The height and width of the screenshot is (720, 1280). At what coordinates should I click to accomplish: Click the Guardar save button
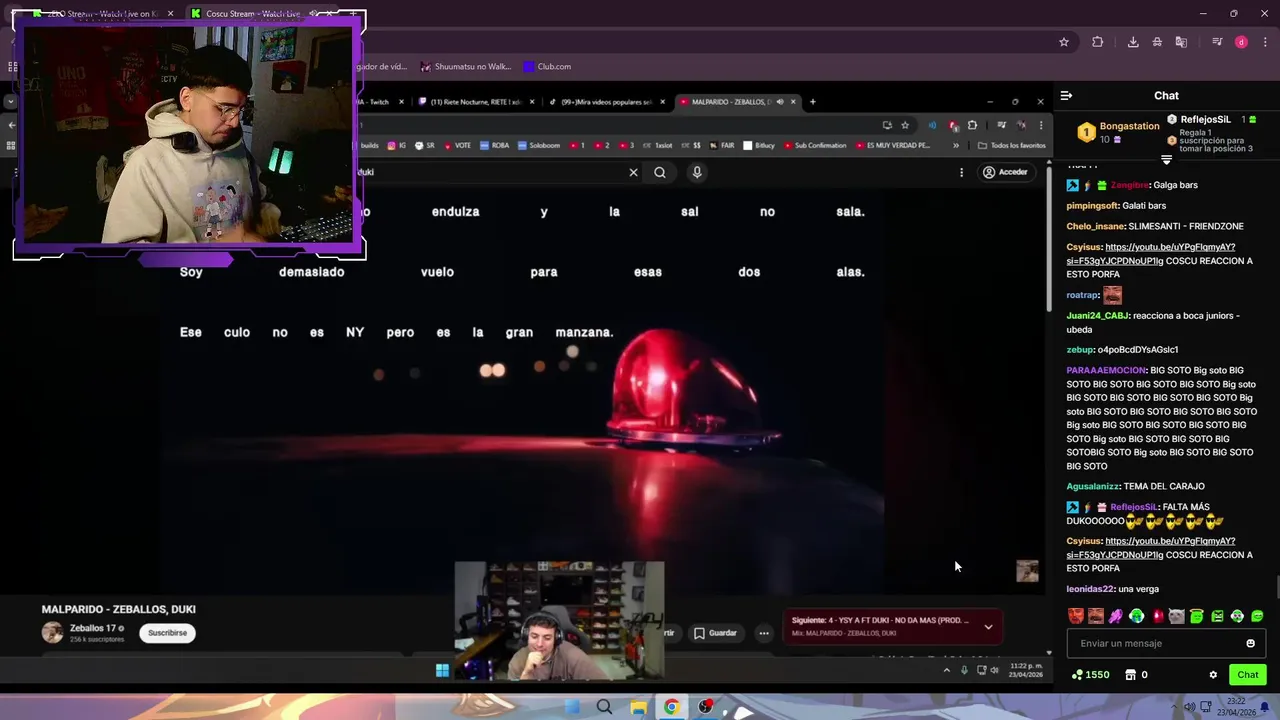[x=715, y=633]
